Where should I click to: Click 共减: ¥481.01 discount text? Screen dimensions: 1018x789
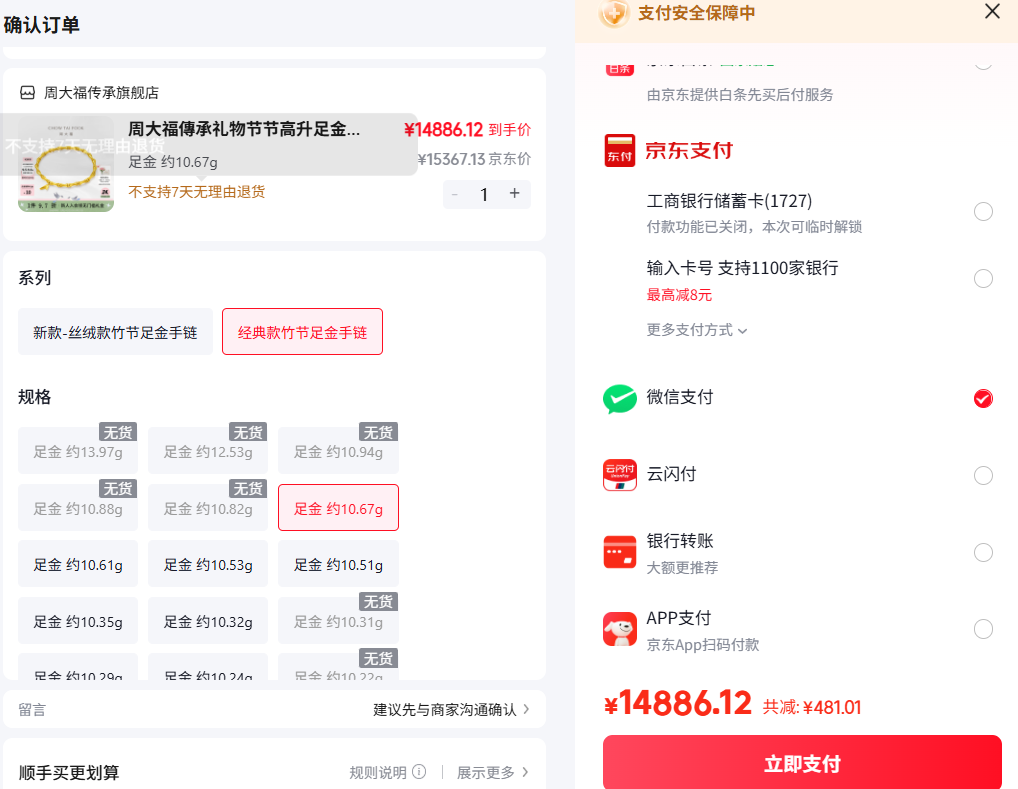(812, 707)
